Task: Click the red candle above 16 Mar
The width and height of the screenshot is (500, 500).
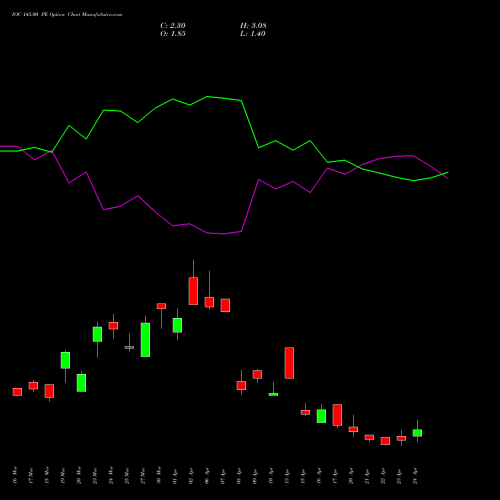Action: [x=17, y=392]
